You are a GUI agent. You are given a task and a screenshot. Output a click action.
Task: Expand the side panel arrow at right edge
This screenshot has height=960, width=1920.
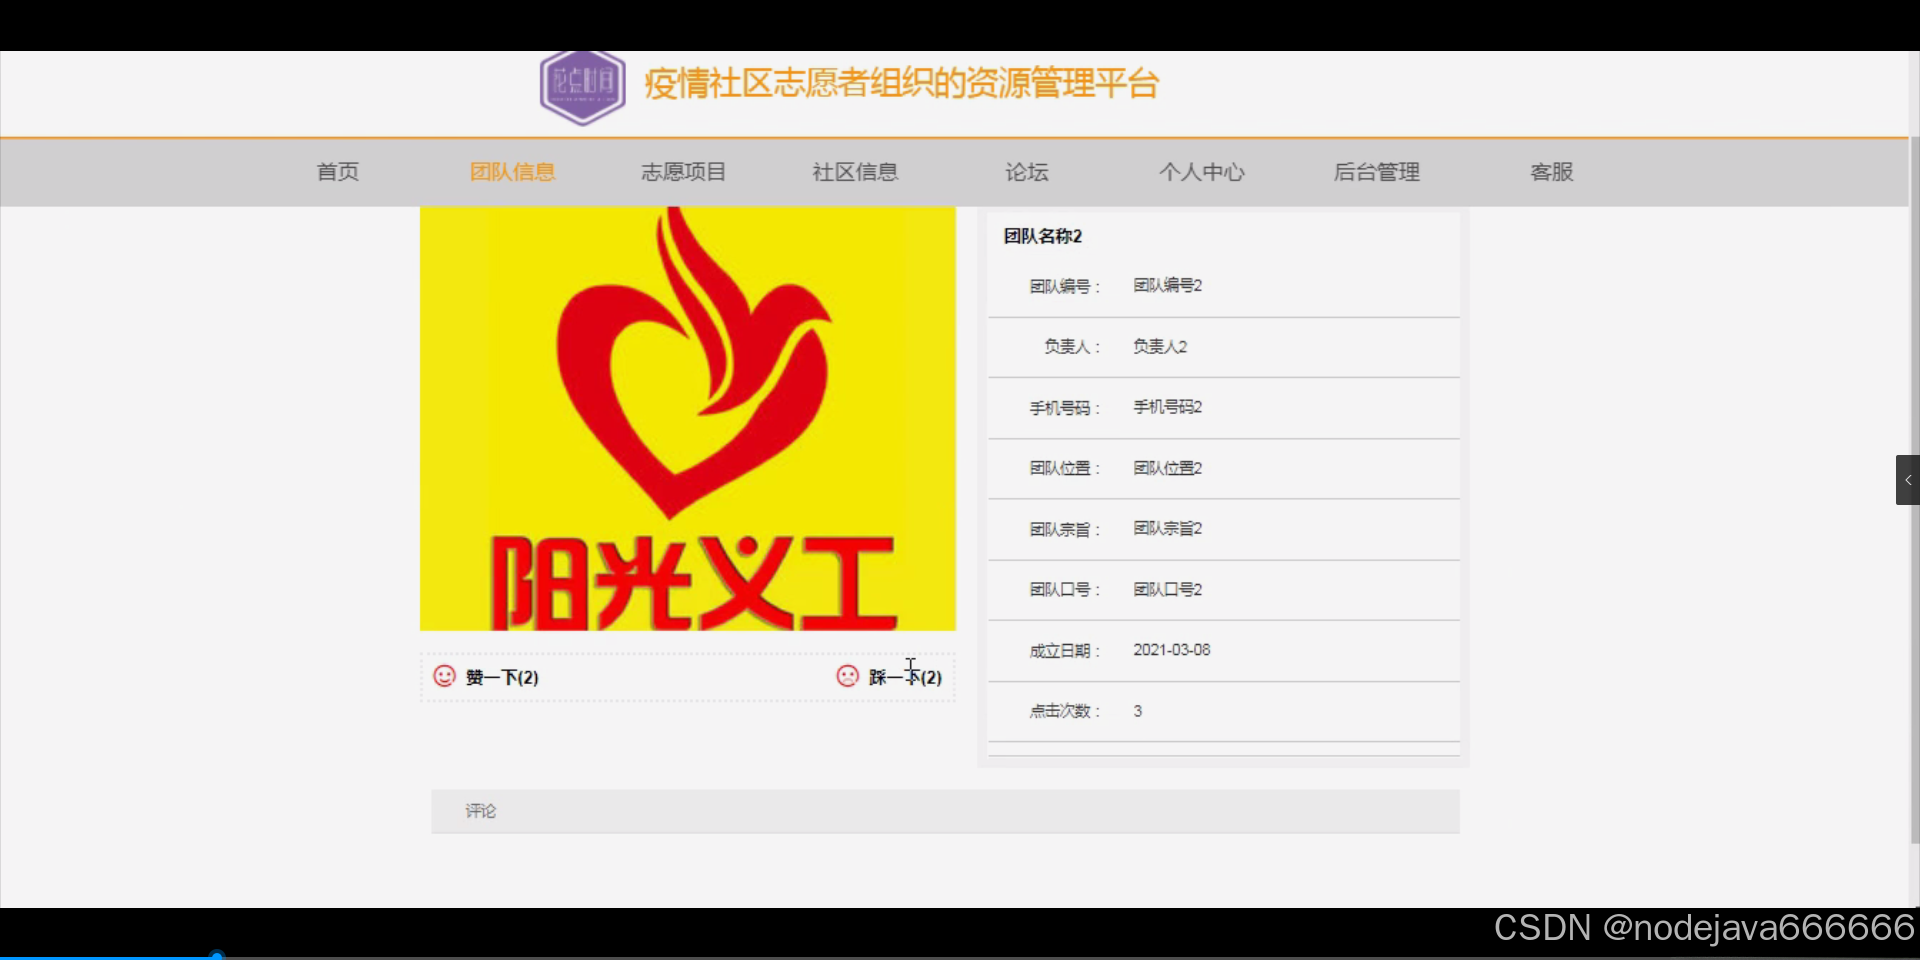point(1907,480)
